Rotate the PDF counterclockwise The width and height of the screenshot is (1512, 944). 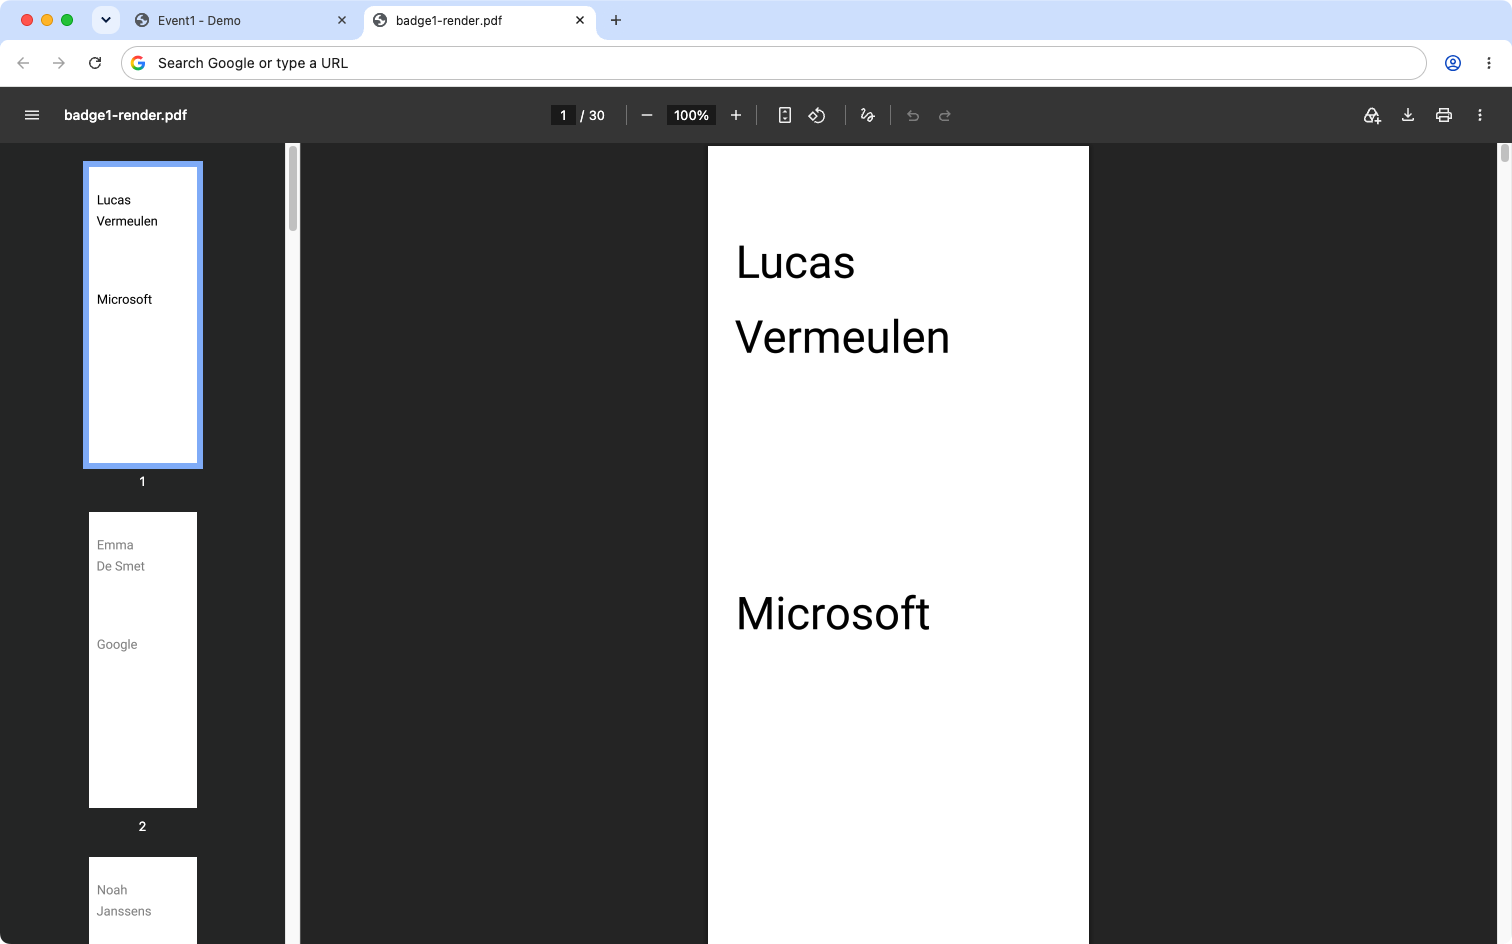(x=817, y=115)
